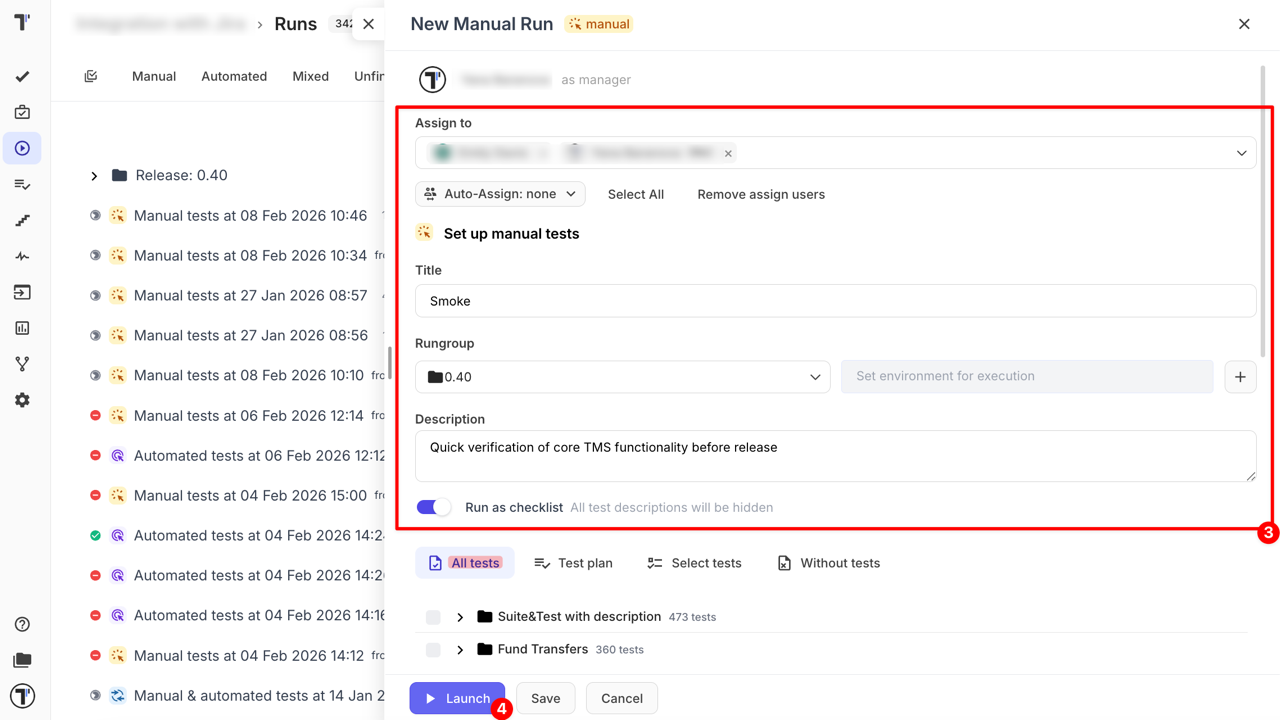1280x720 pixels.
Task: Click the import/export icon in sidebar
Action: 22,292
